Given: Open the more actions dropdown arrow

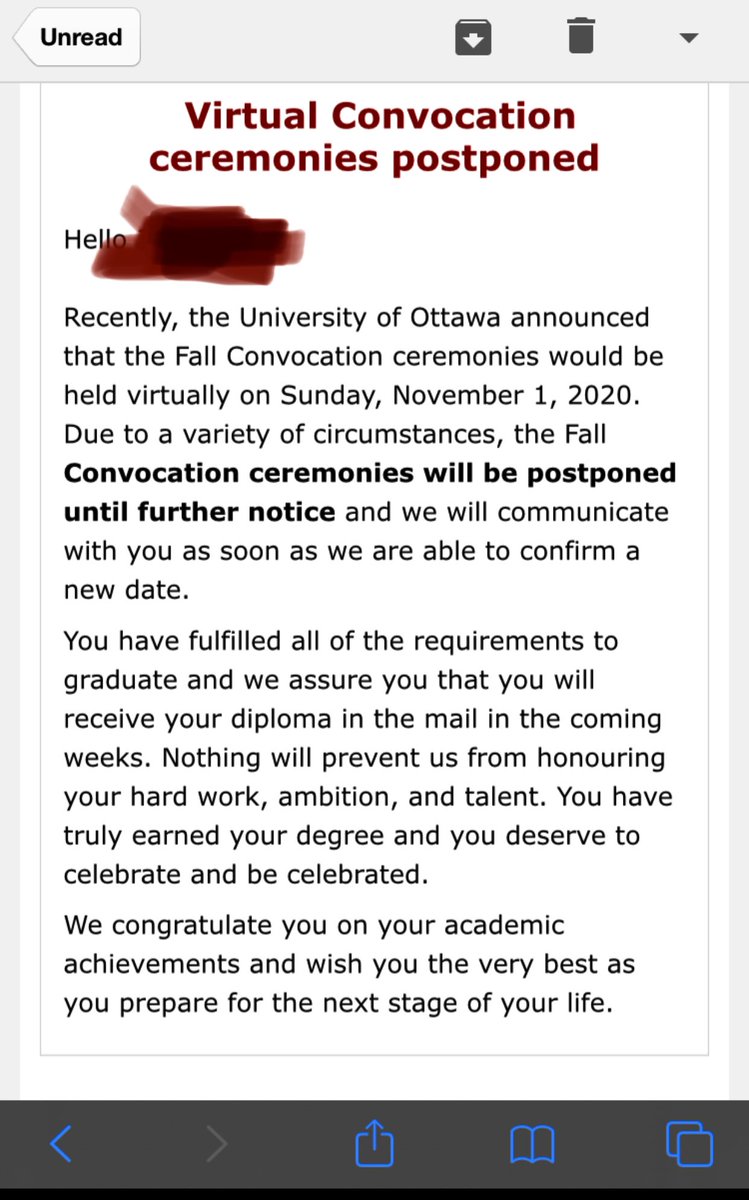Looking at the screenshot, I should point(688,38).
